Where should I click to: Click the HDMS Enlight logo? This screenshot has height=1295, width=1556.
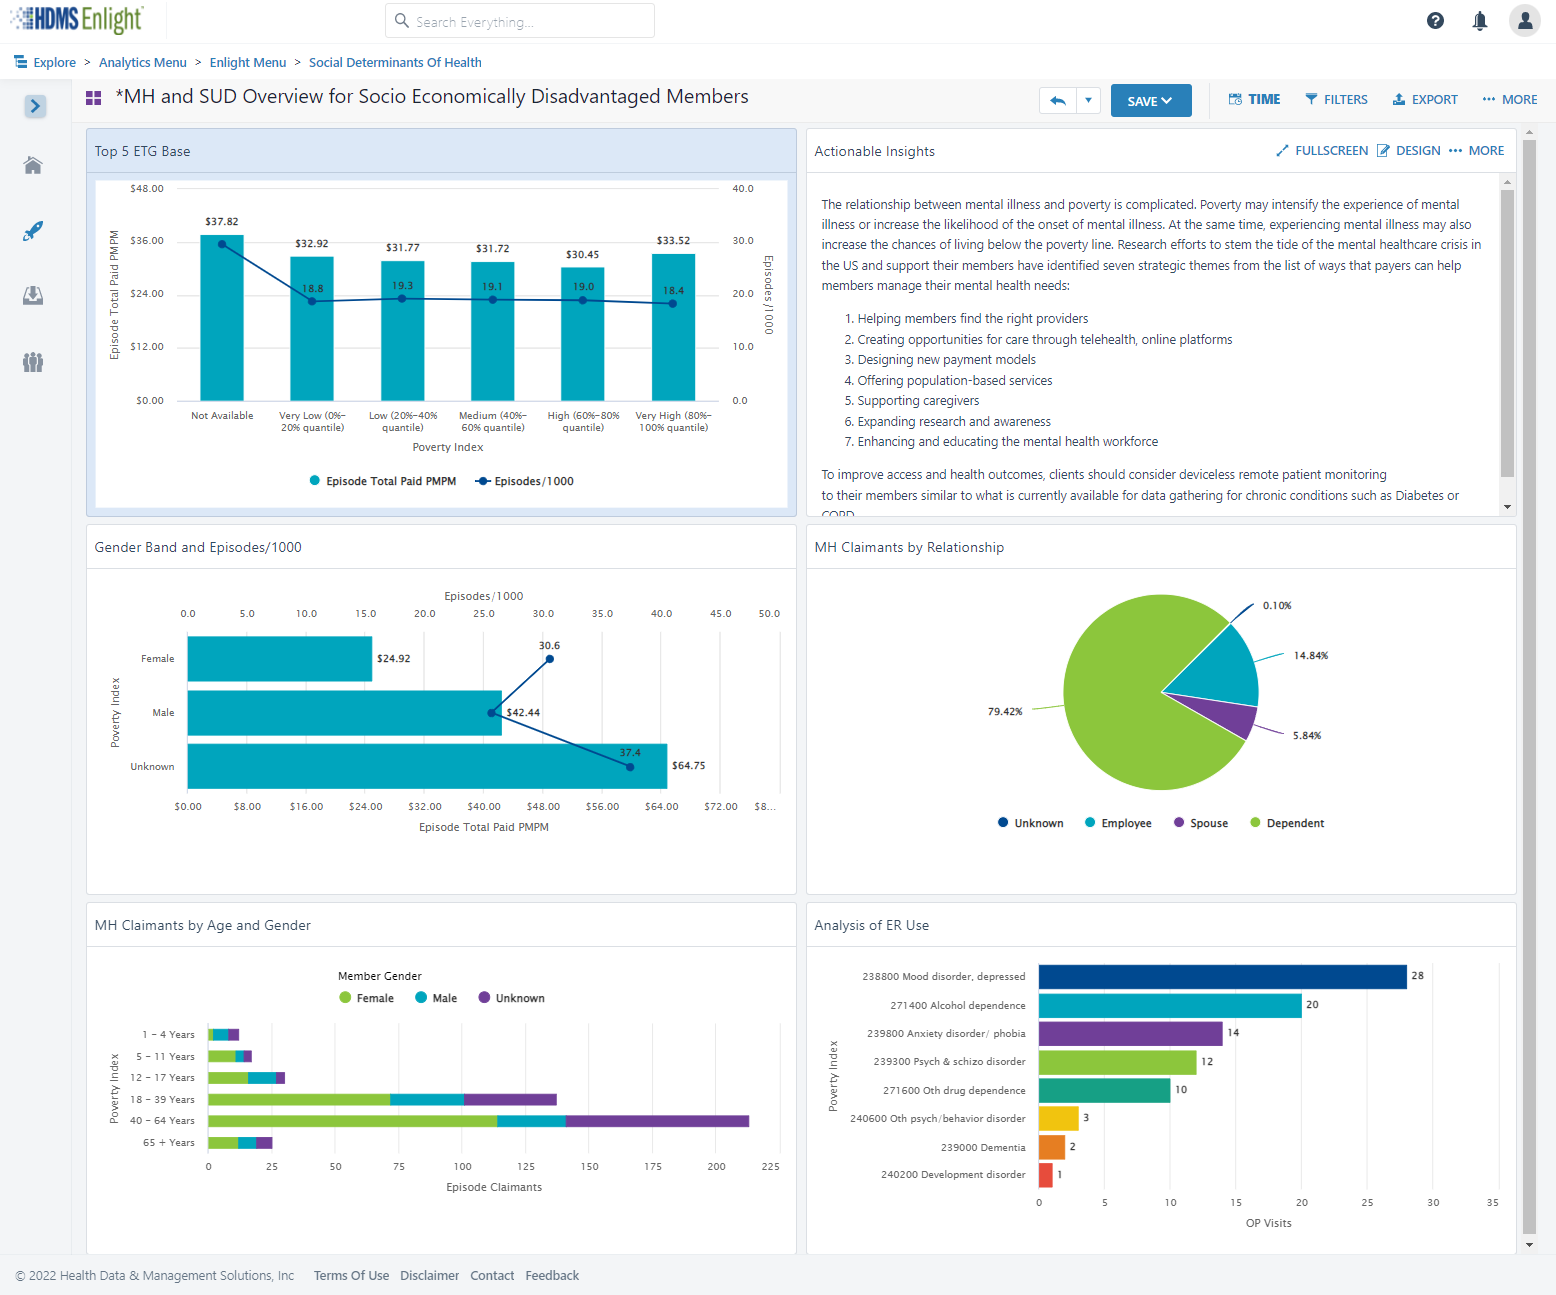pos(77,19)
